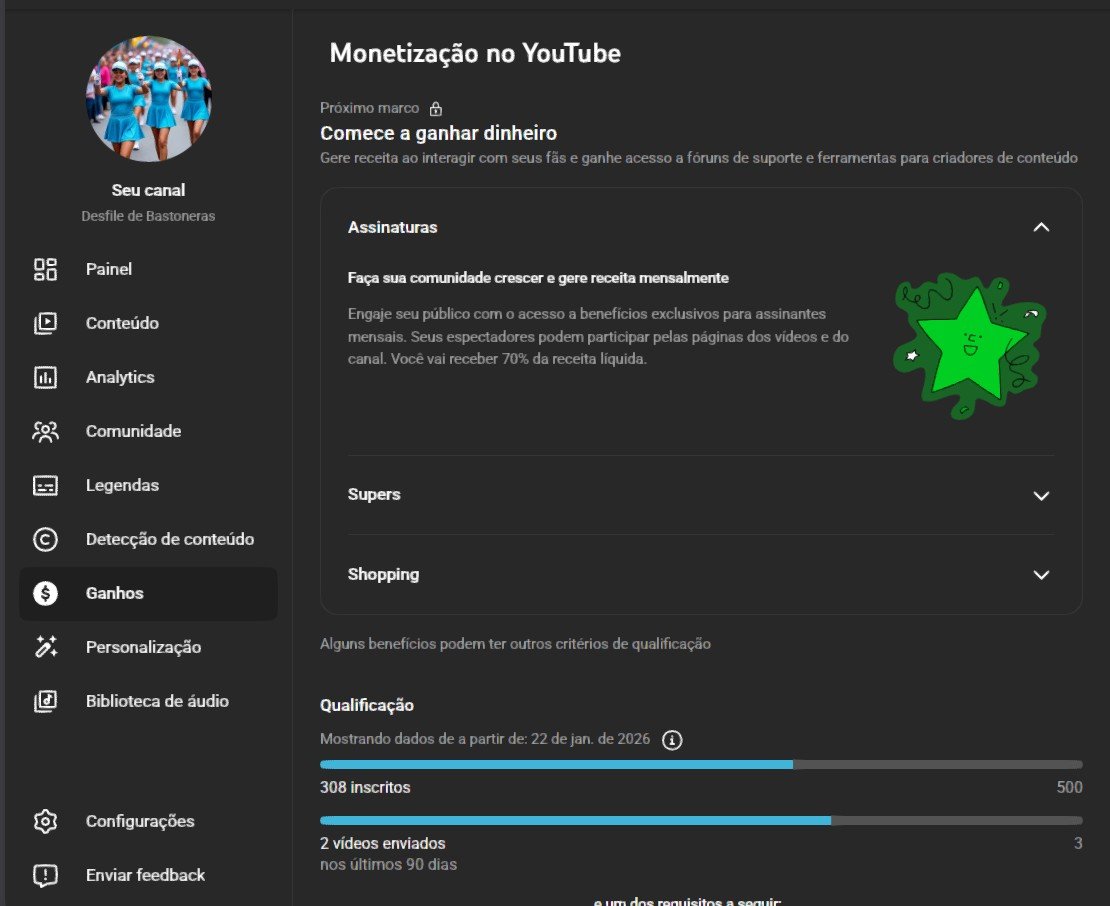Collapse the Assinaturas section chevron
The height and width of the screenshot is (906, 1110).
pos(1041,227)
